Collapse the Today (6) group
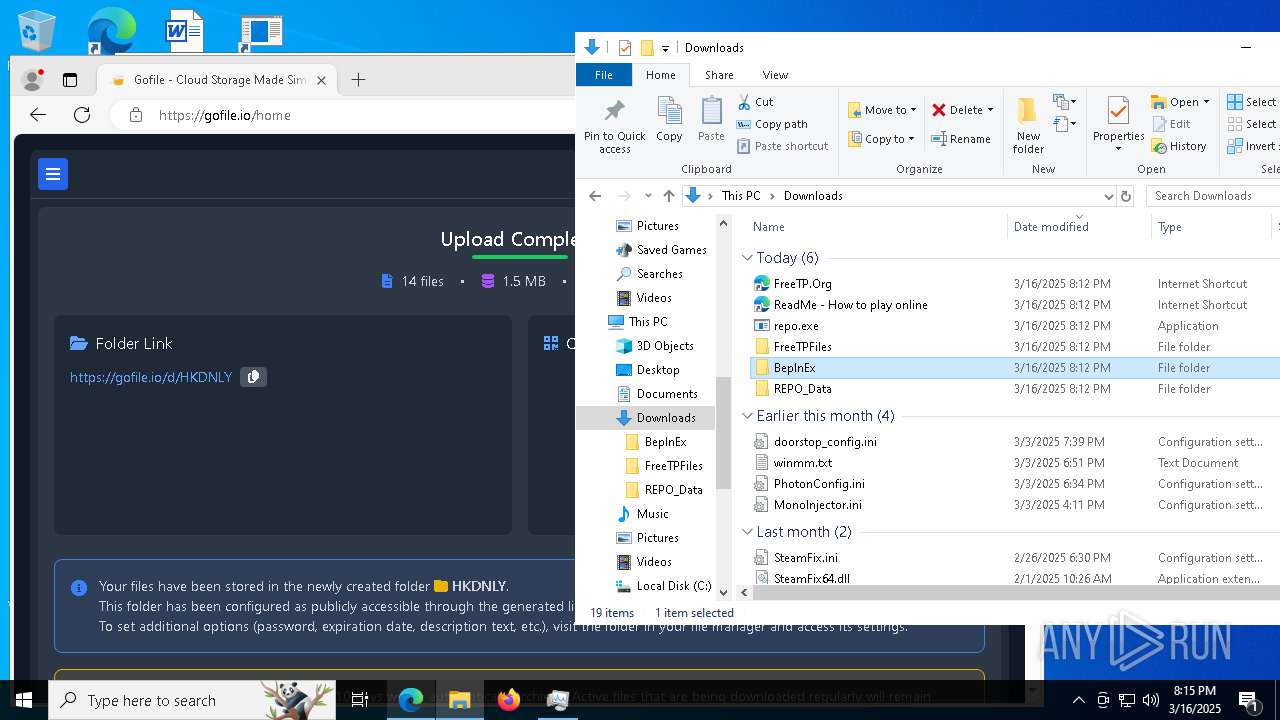Image resolution: width=1280 pixels, height=720 pixels. [747, 258]
